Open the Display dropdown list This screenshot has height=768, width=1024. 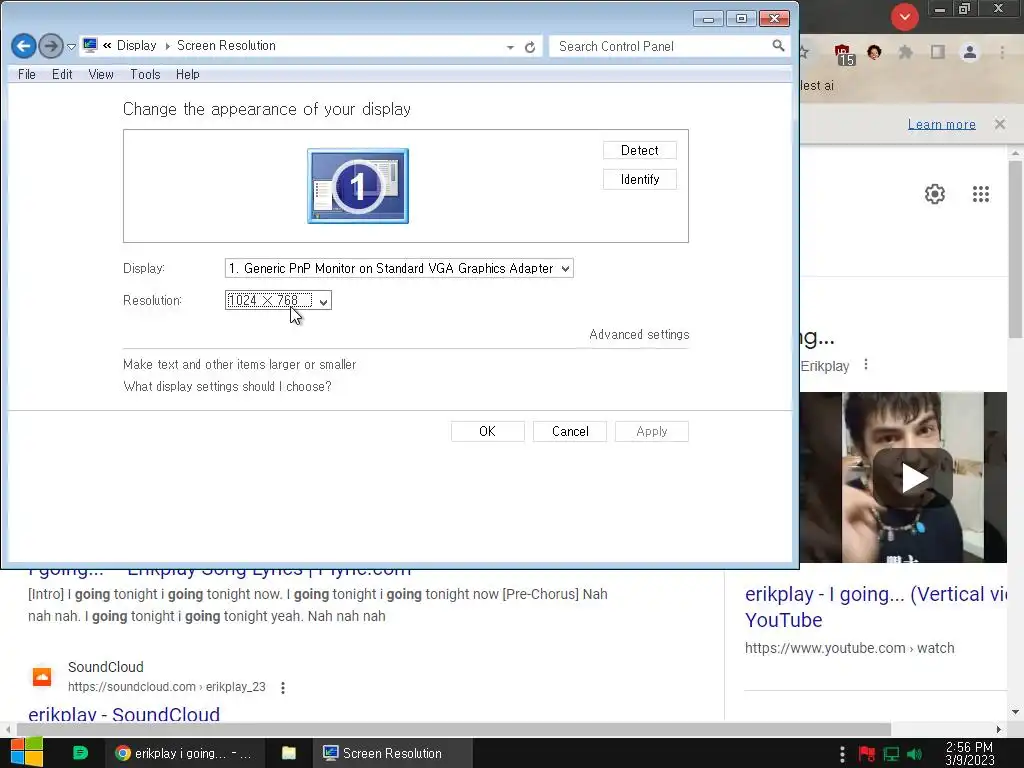pyautogui.click(x=399, y=268)
